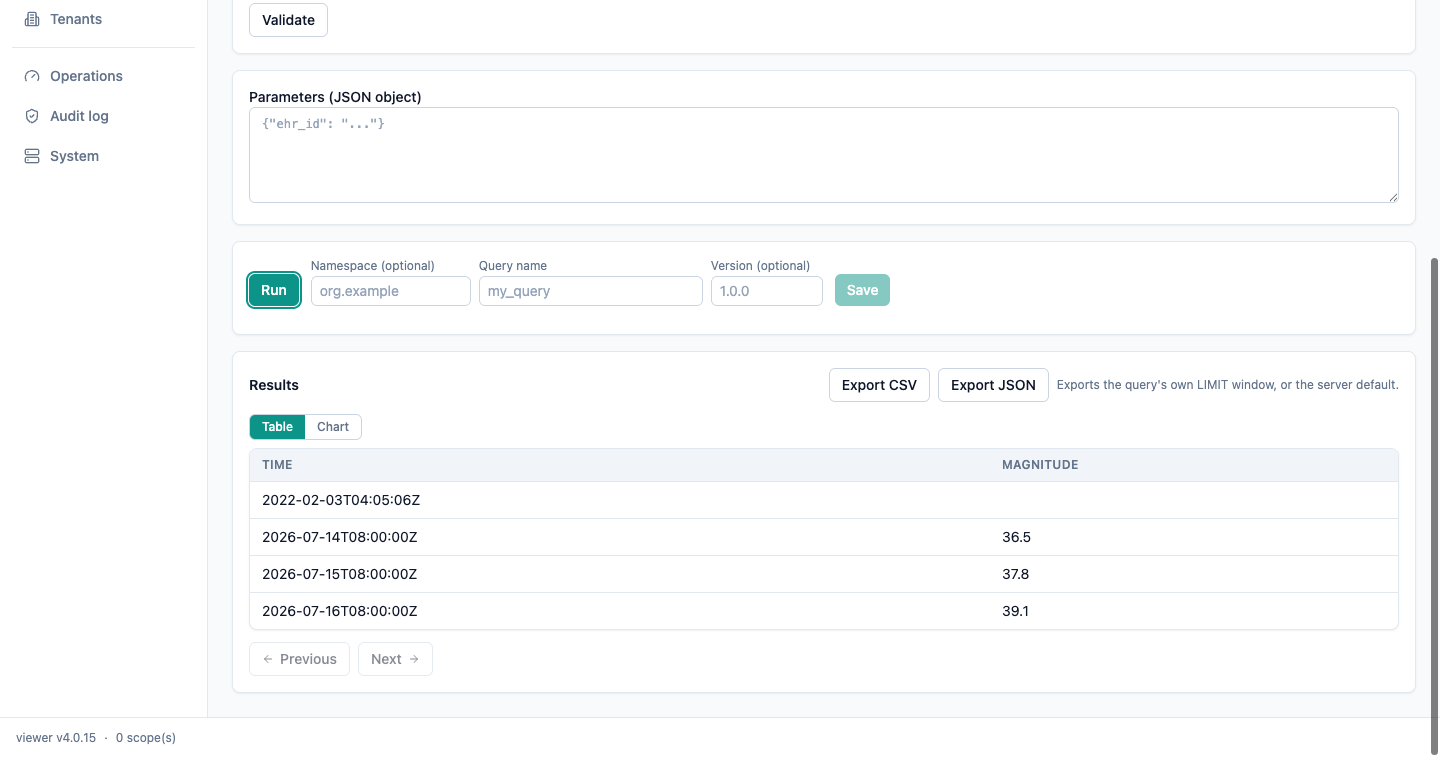Click the Namespace input field

pyautogui.click(x=390, y=291)
